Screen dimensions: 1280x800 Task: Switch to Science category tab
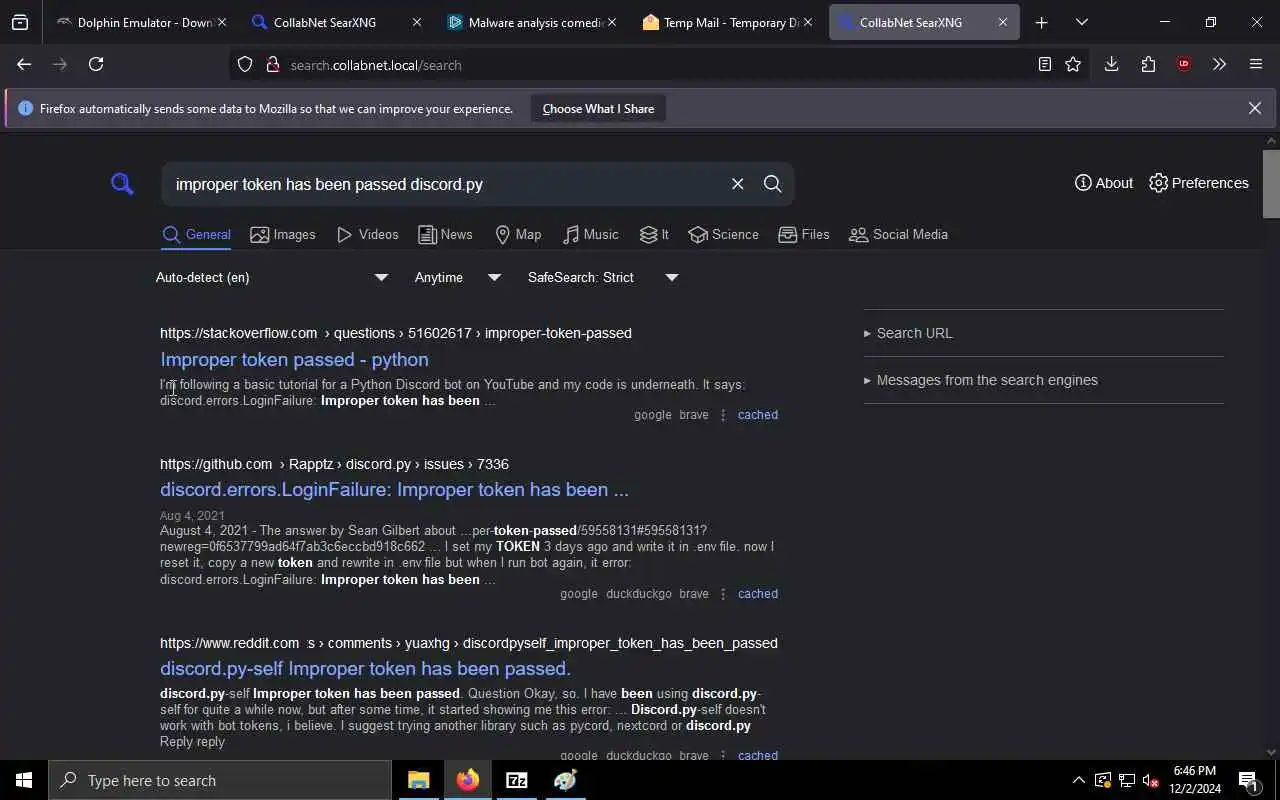point(723,235)
